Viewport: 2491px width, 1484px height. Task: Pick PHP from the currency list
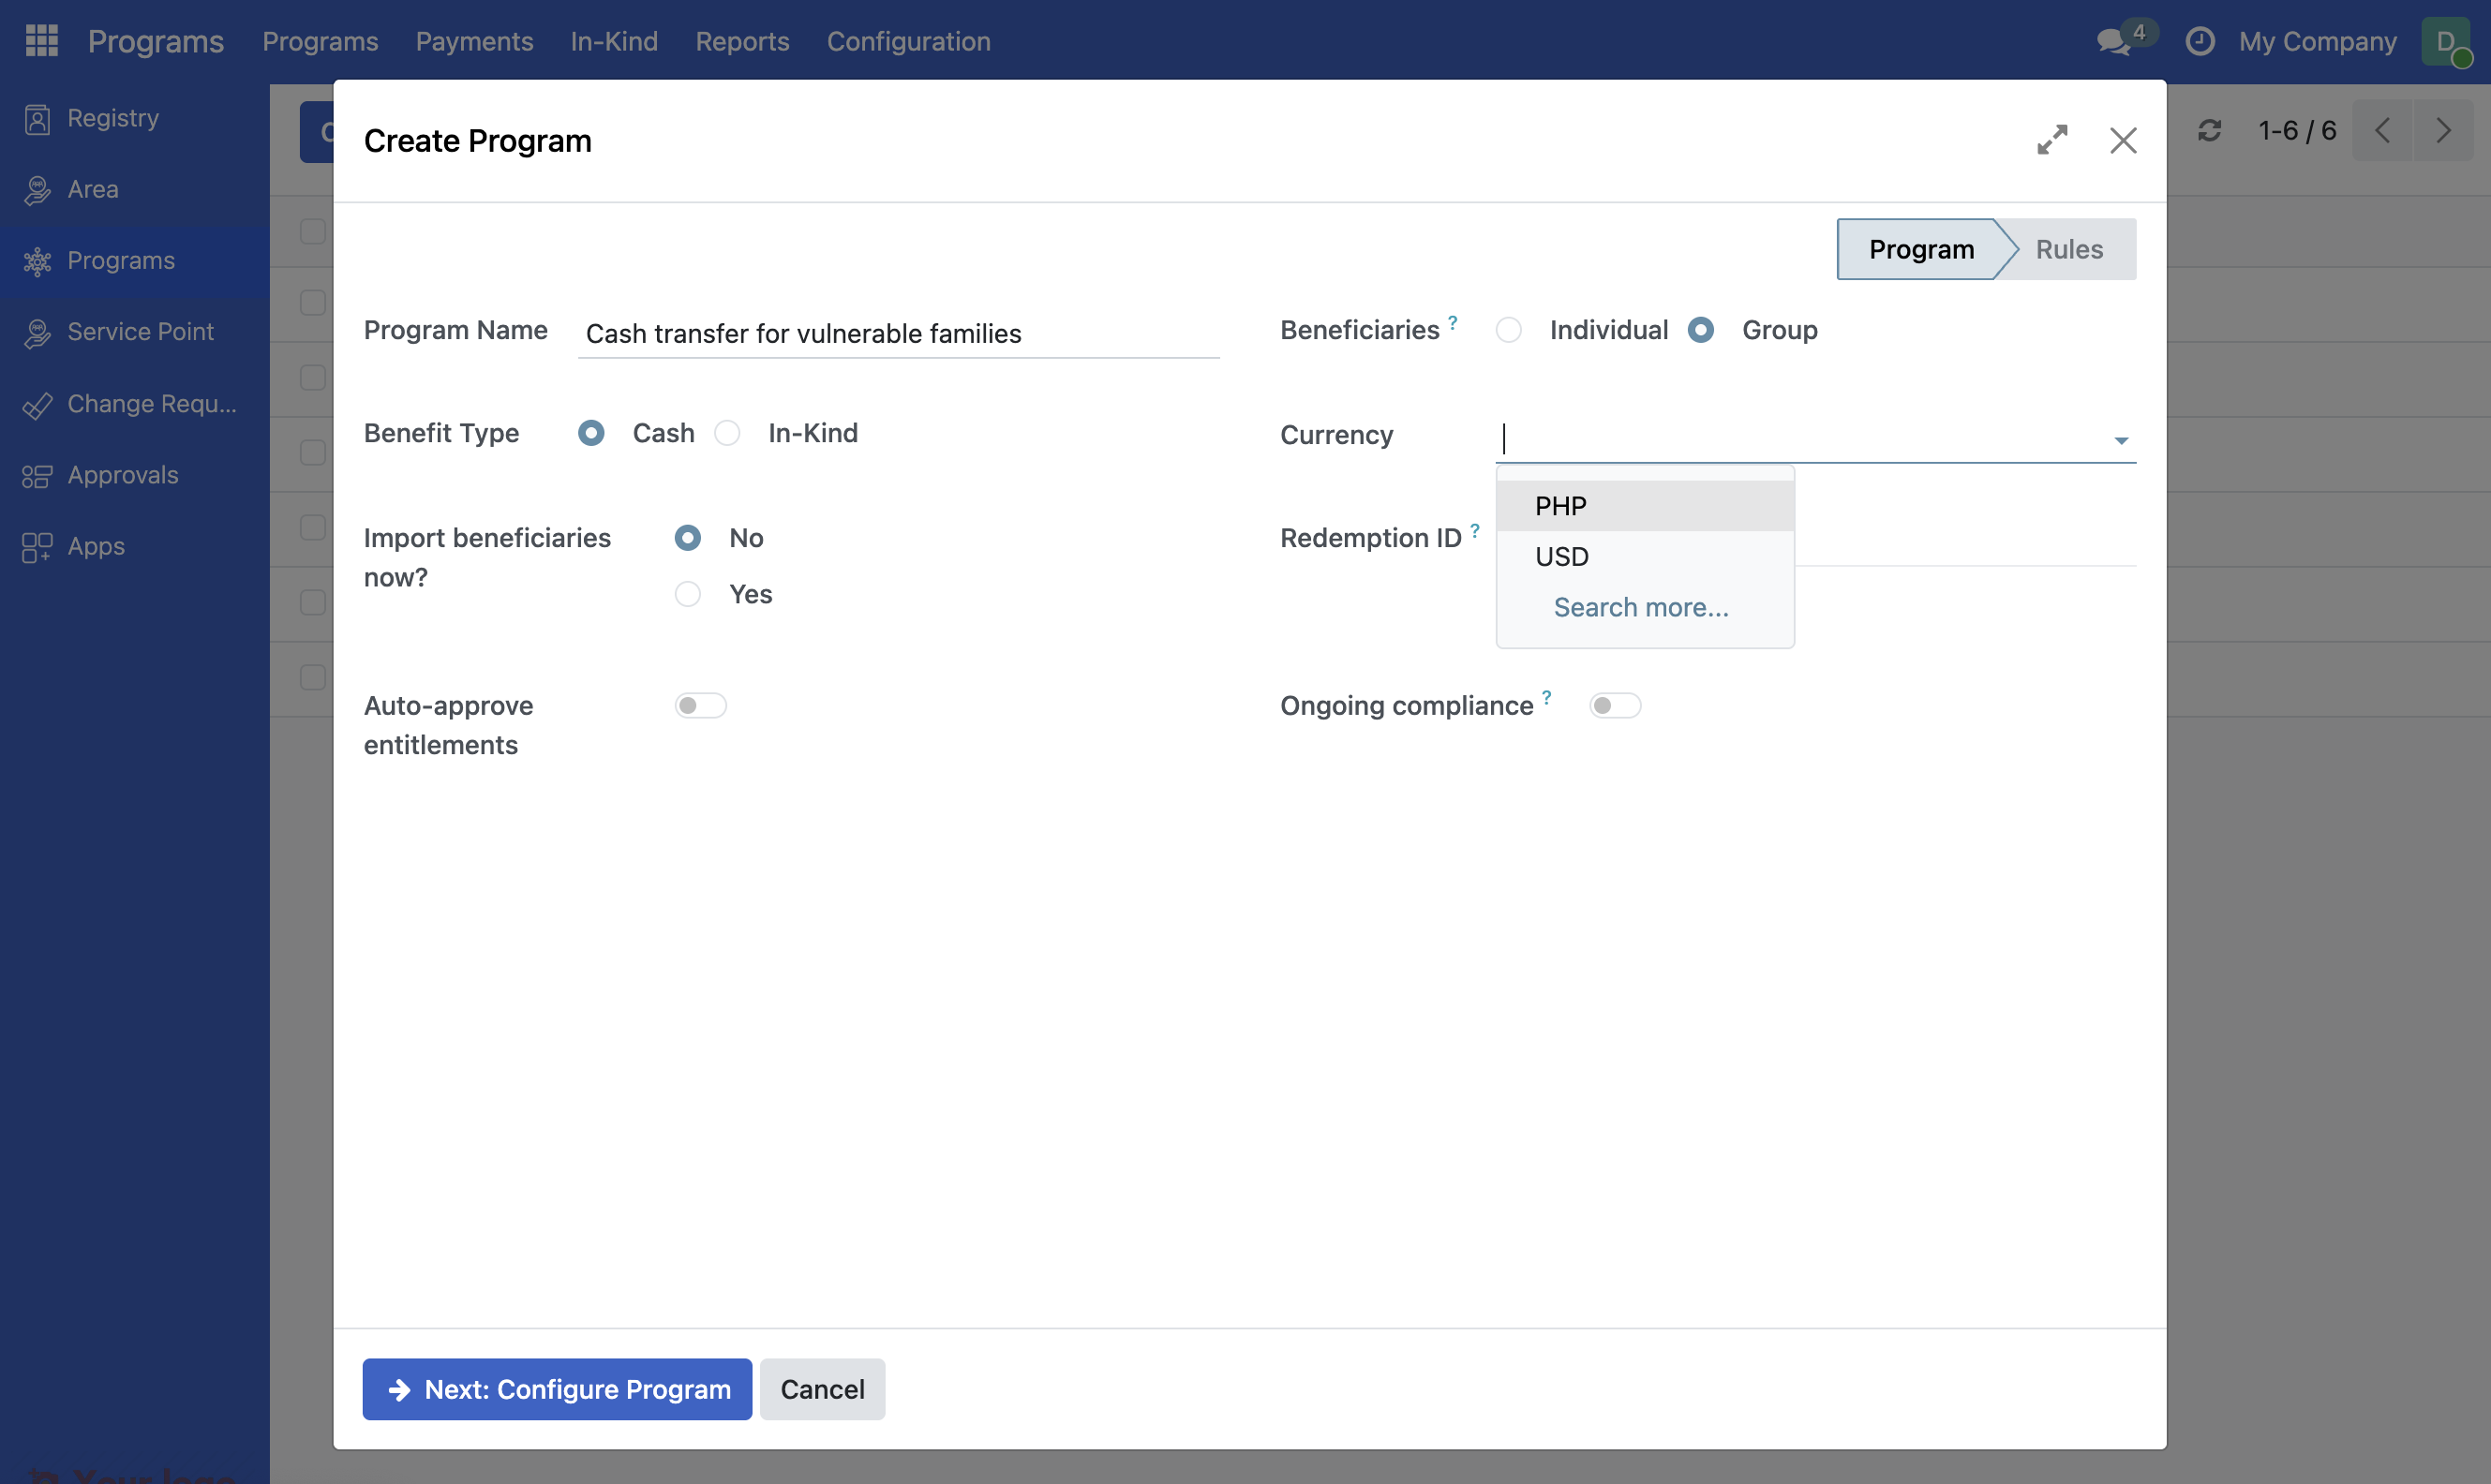coord(1560,506)
